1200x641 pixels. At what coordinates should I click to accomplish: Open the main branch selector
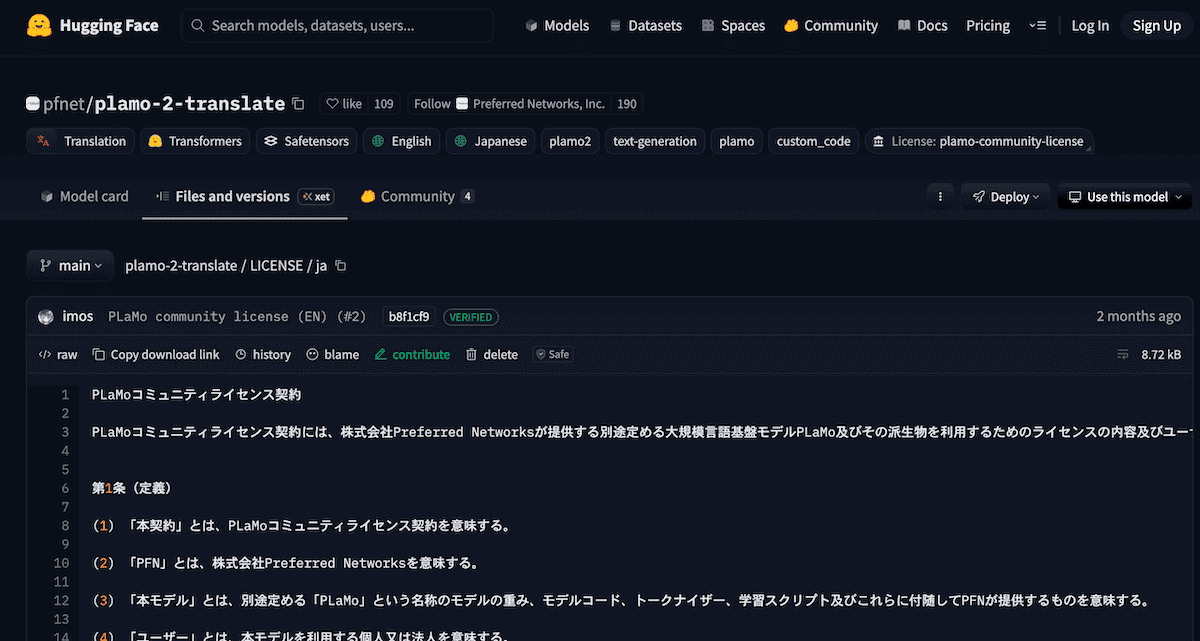70,265
